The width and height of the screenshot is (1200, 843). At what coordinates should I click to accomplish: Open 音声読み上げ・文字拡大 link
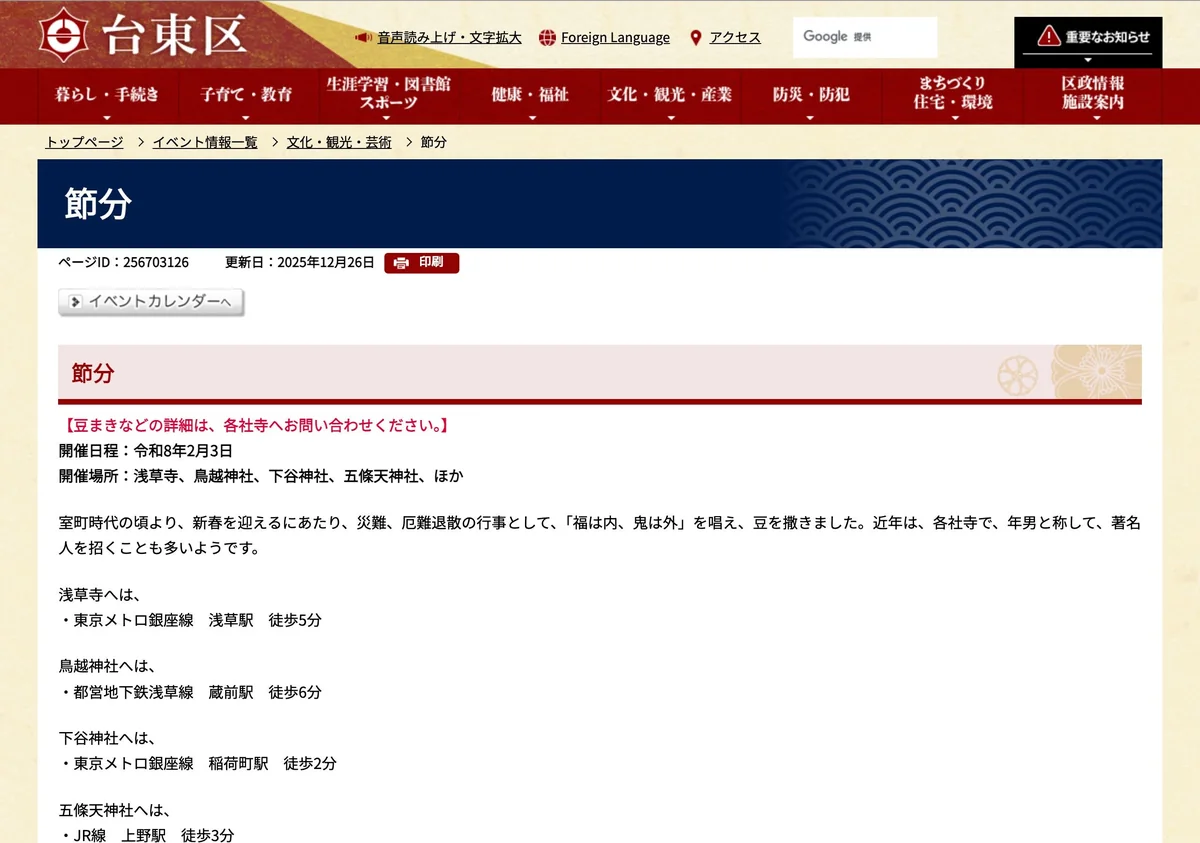449,38
